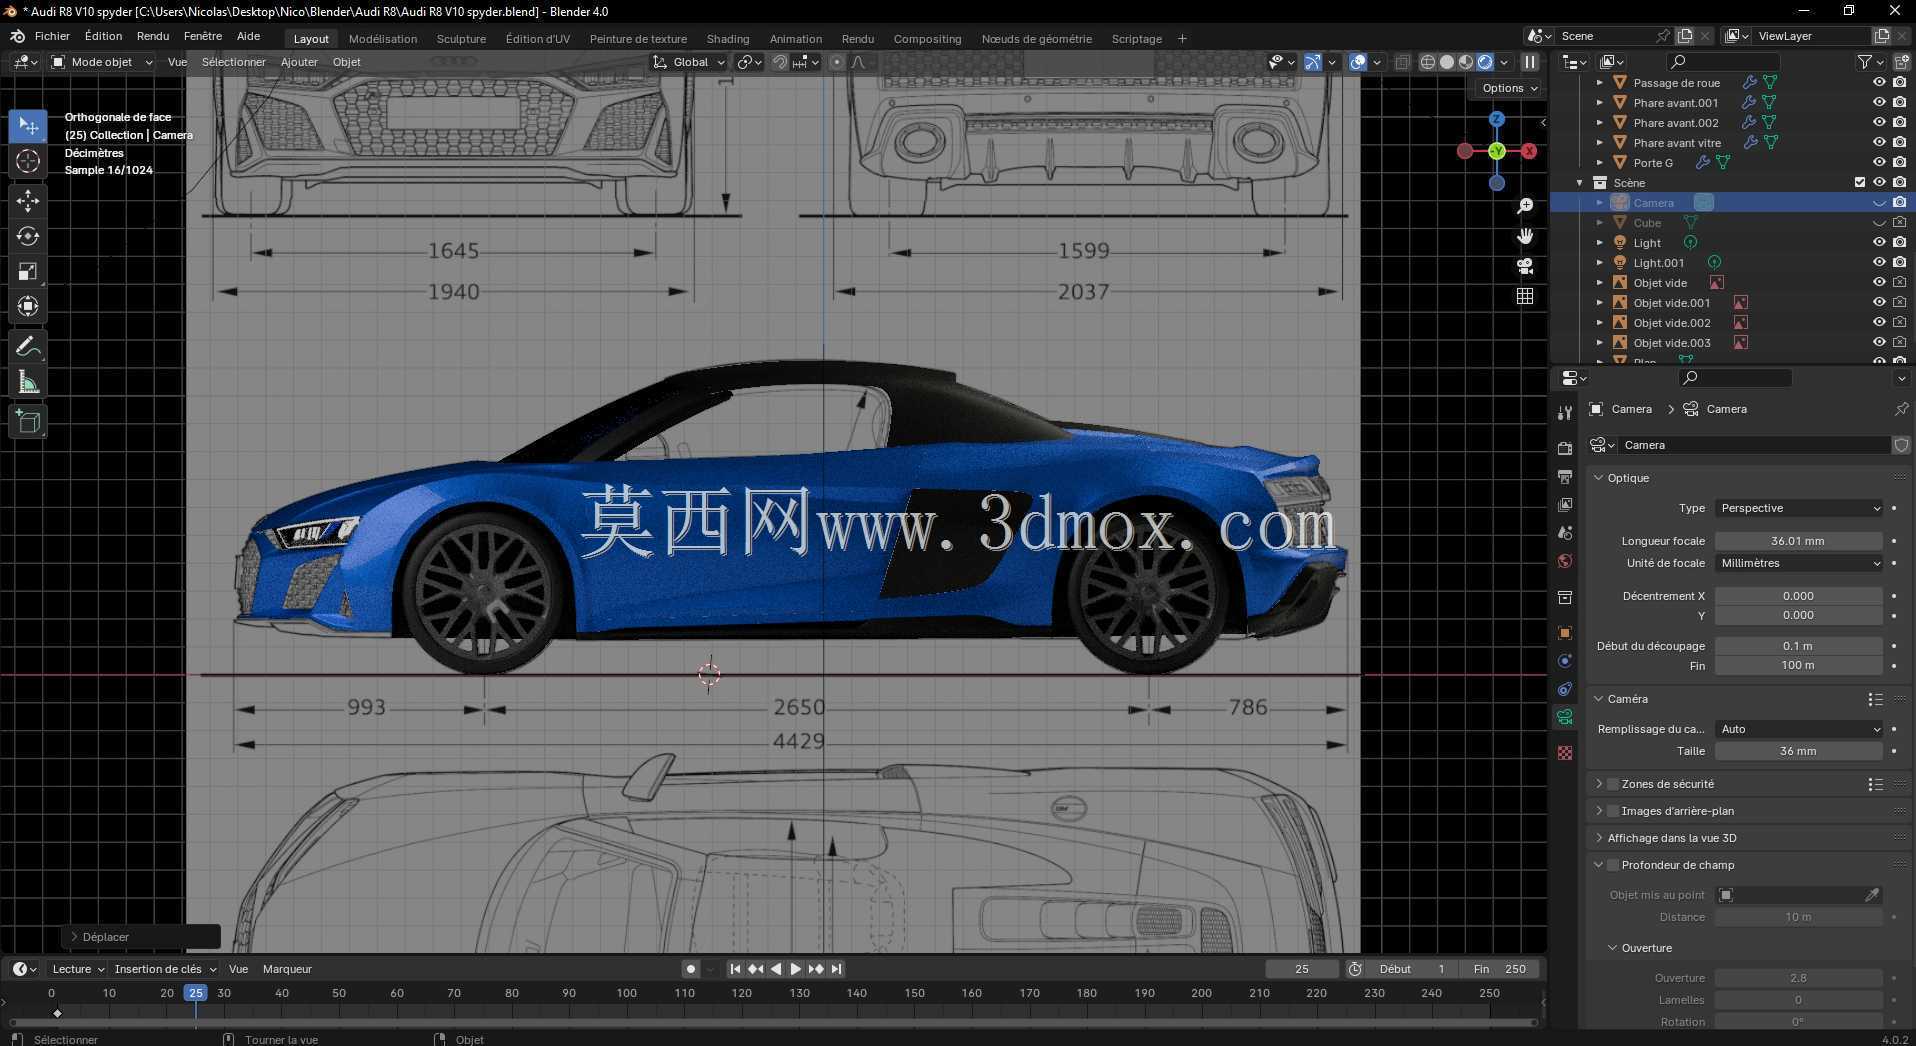Pause viewport render preview
Screen dimensions: 1916x1046
(x=1530, y=62)
